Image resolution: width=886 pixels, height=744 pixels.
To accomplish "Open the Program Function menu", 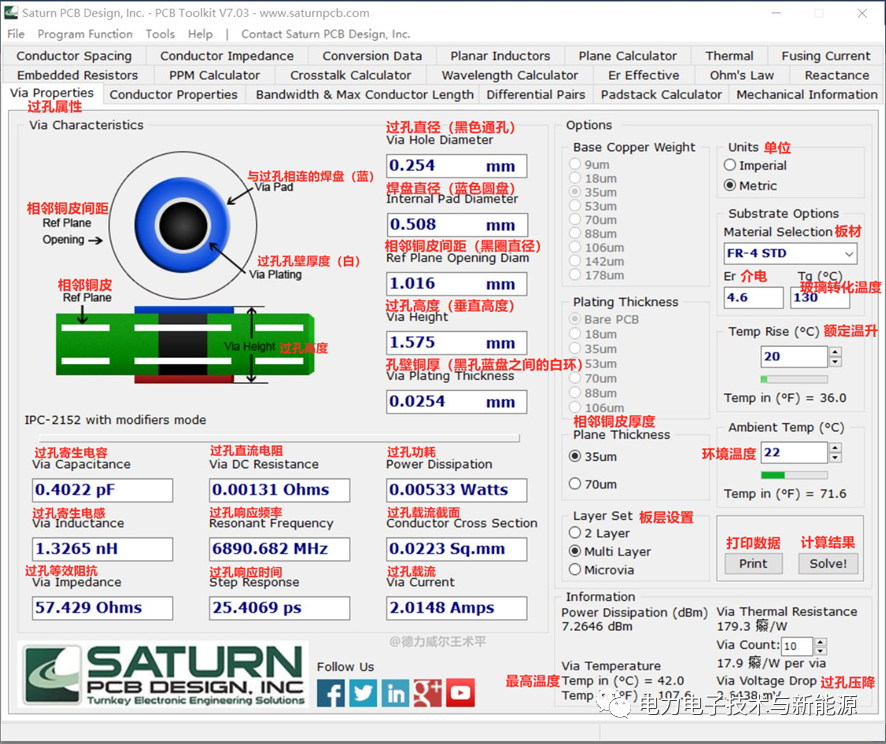I will click(x=85, y=34).
